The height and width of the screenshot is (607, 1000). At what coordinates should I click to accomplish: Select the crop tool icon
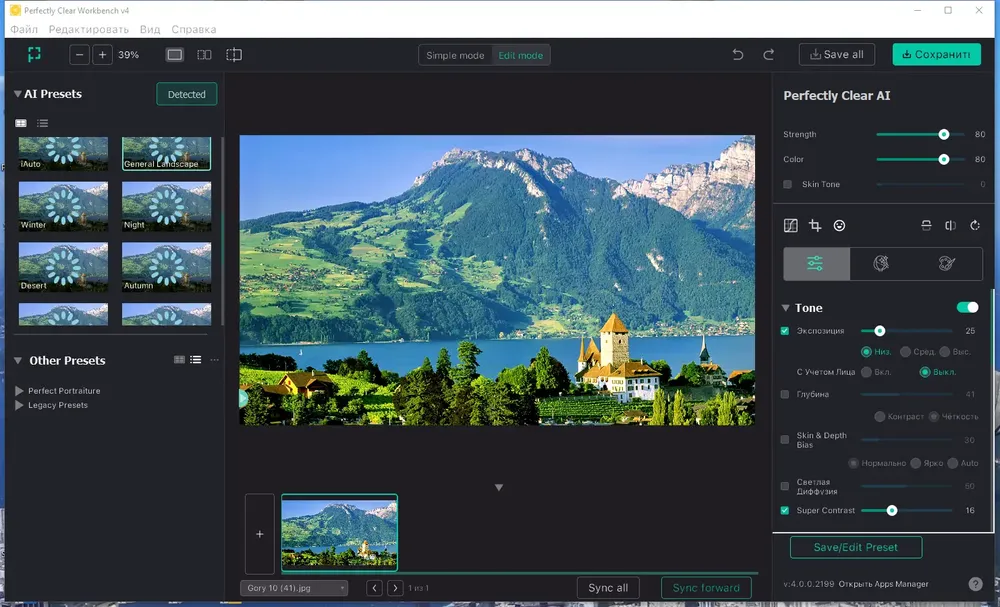click(815, 225)
